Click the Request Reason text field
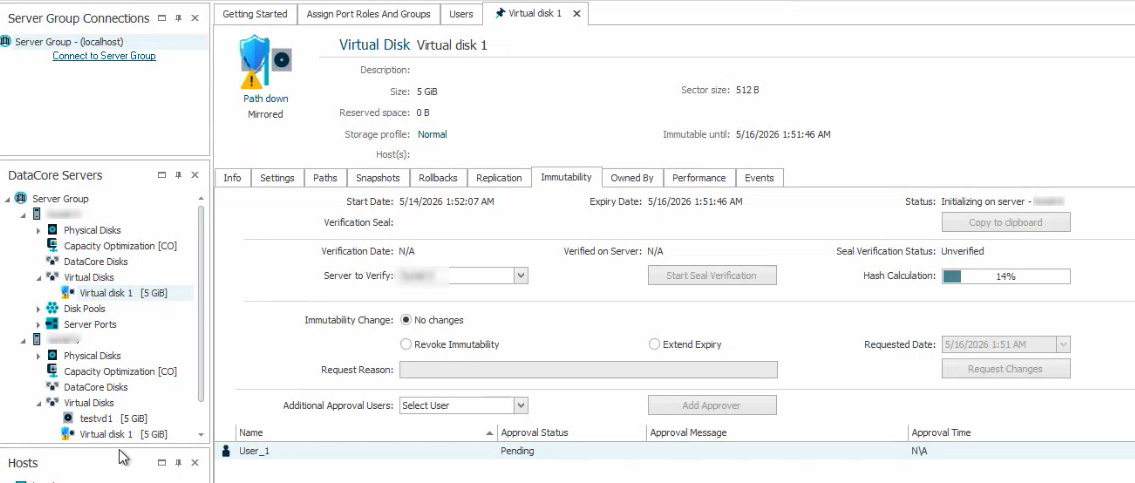The height and width of the screenshot is (483, 1135). pos(588,369)
